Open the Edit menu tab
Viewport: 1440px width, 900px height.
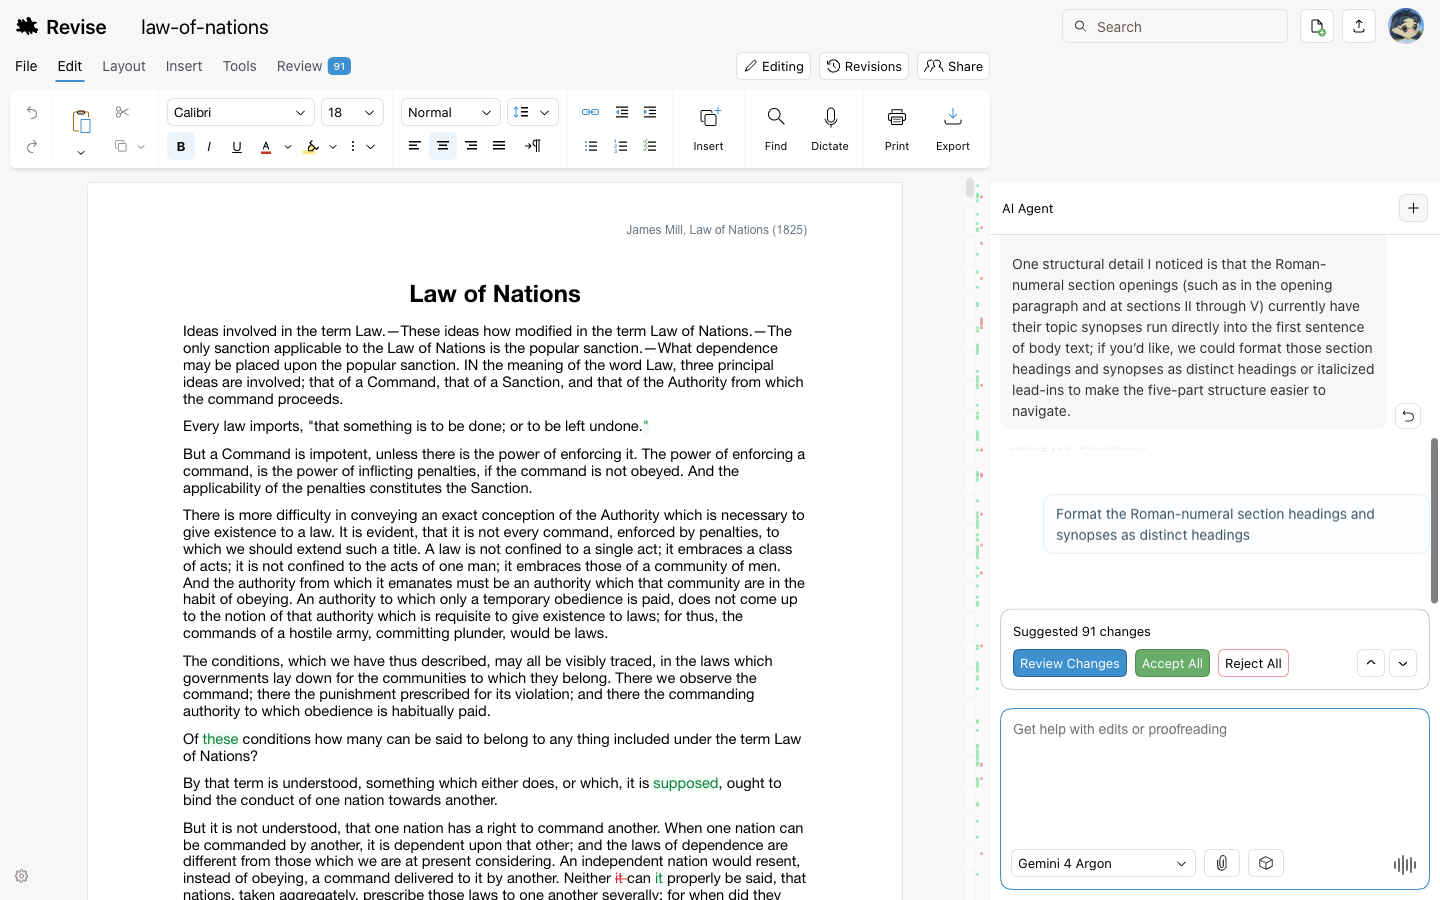click(x=70, y=66)
